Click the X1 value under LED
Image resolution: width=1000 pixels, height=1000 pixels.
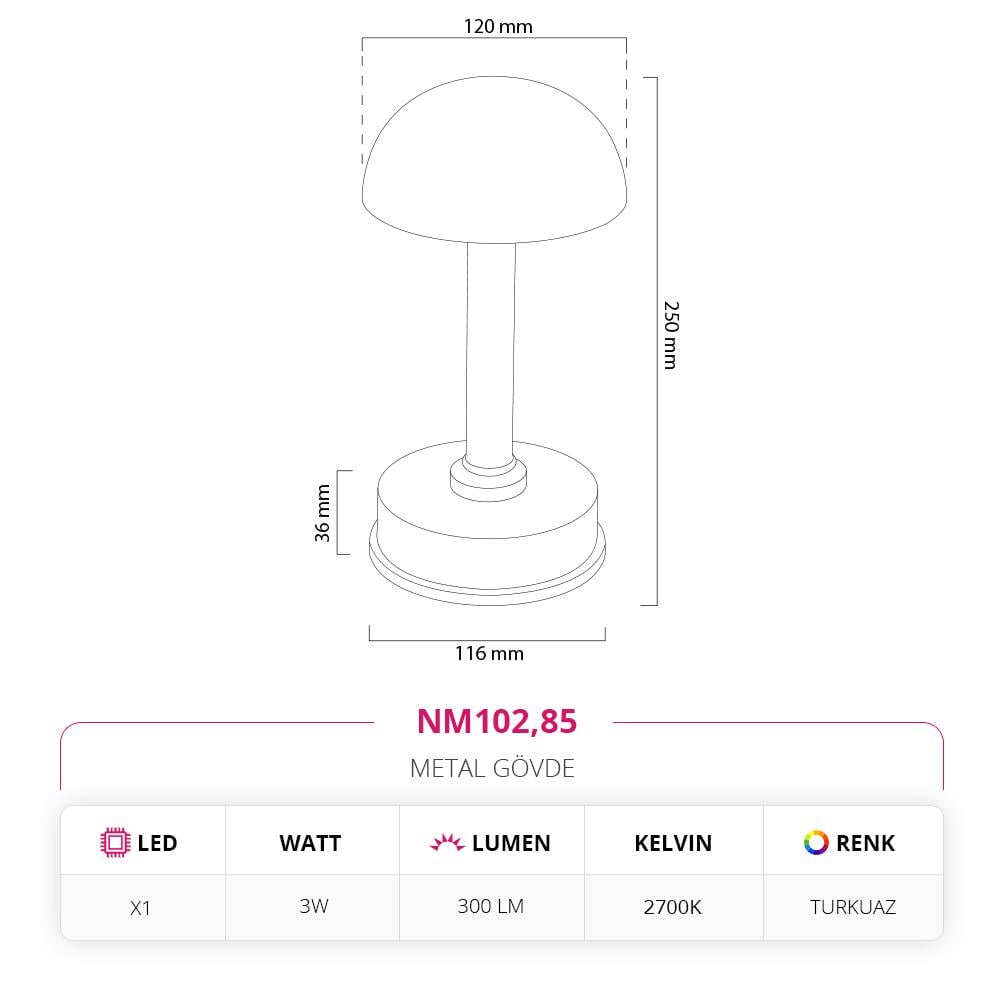click(x=140, y=908)
